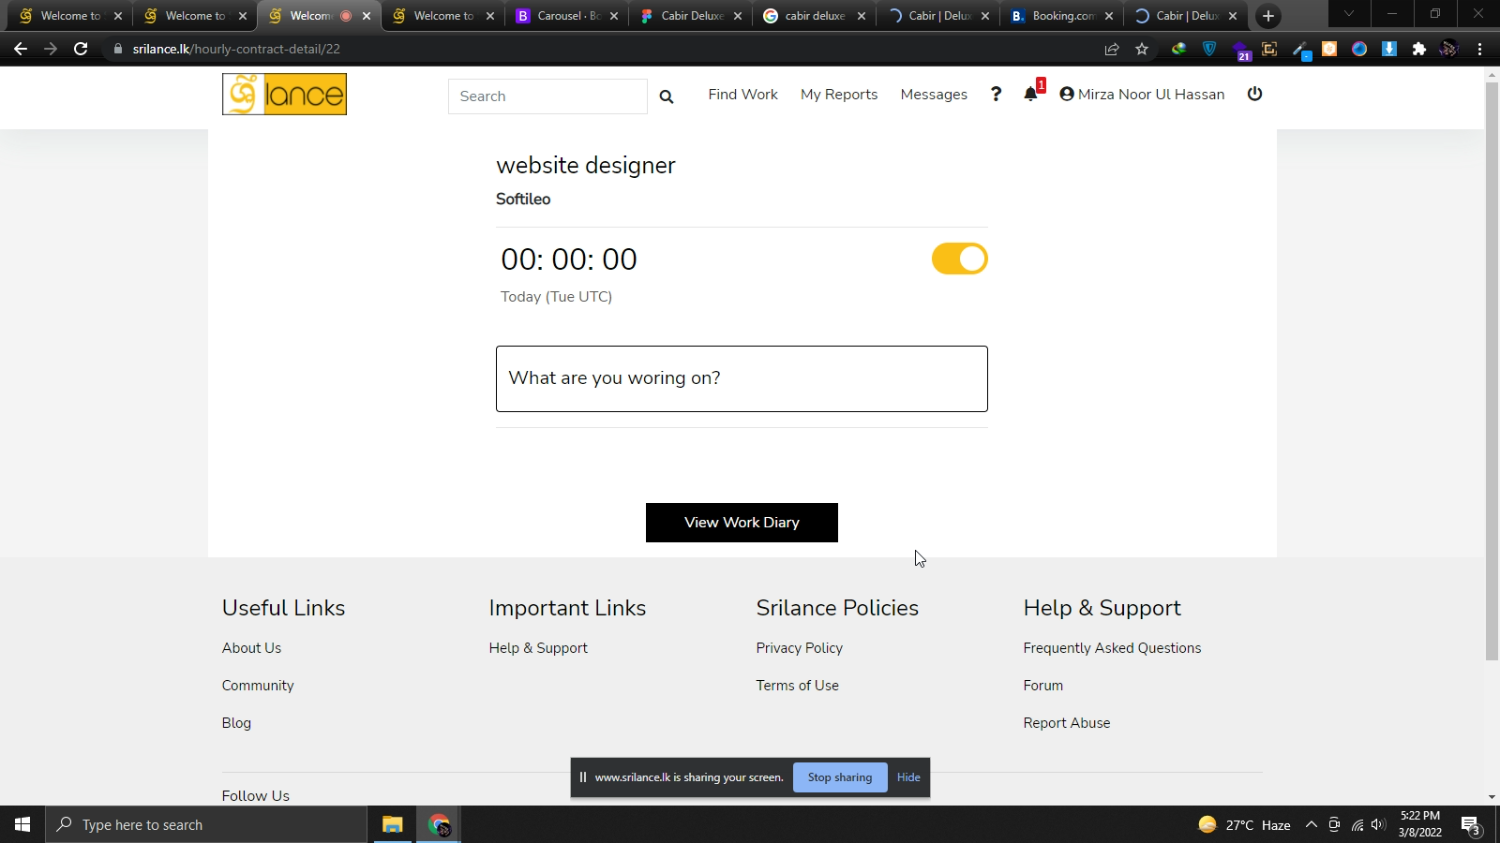The height and width of the screenshot is (843, 1500).
Task: Toggle the time tracker switch
Action: (x=959, y=259)
